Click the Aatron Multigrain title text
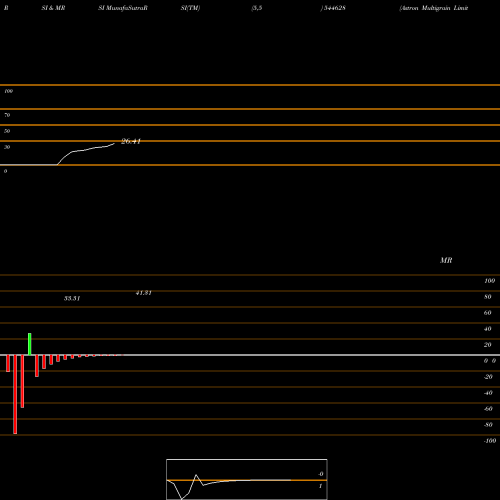Image resolution: width=500 pixels, height=500 pixels. point(434,8)
